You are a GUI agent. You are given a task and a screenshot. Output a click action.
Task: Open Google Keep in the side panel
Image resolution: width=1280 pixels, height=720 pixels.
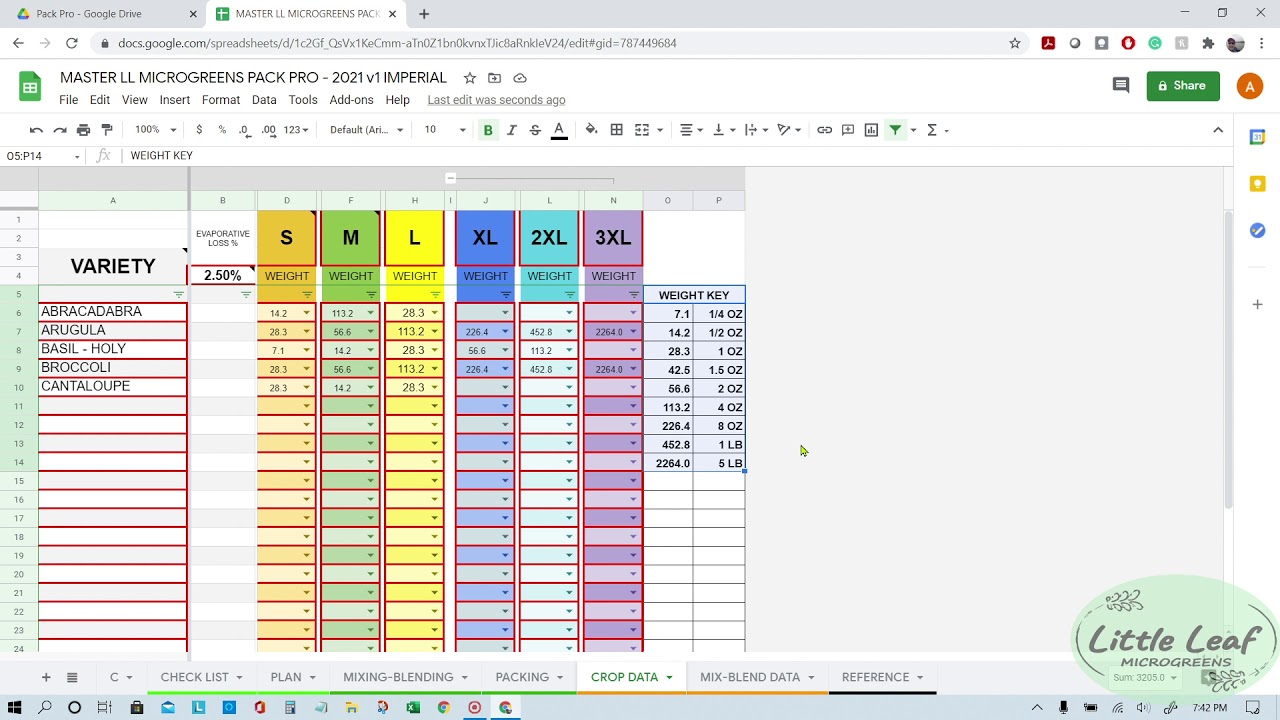tap(1257, 184)
